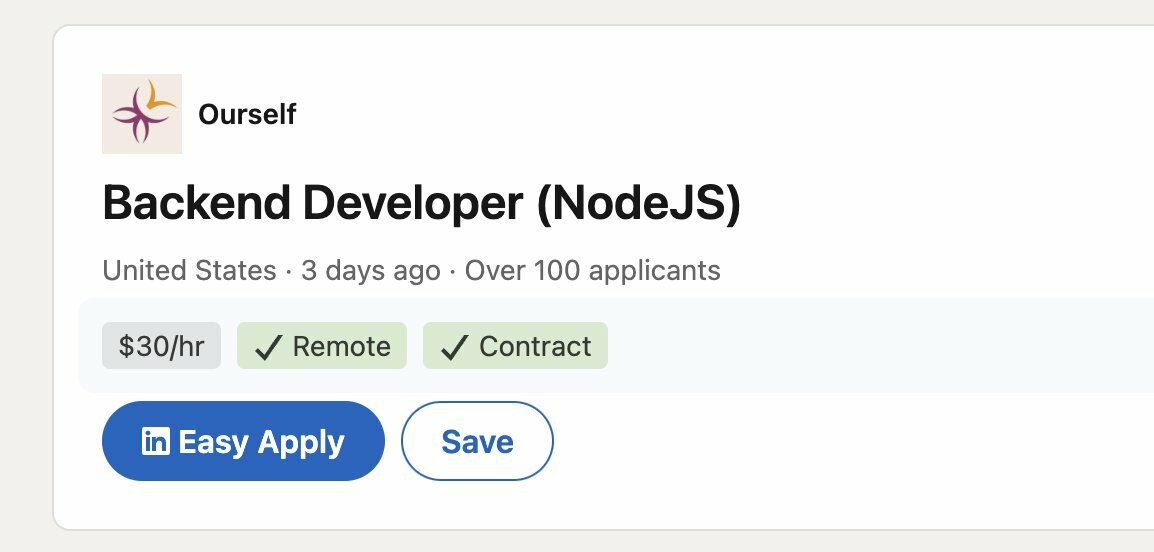The height and width of the screenshot is (552, 1154).
Task: Click the Ourself company logo
Action: point(142,114)
